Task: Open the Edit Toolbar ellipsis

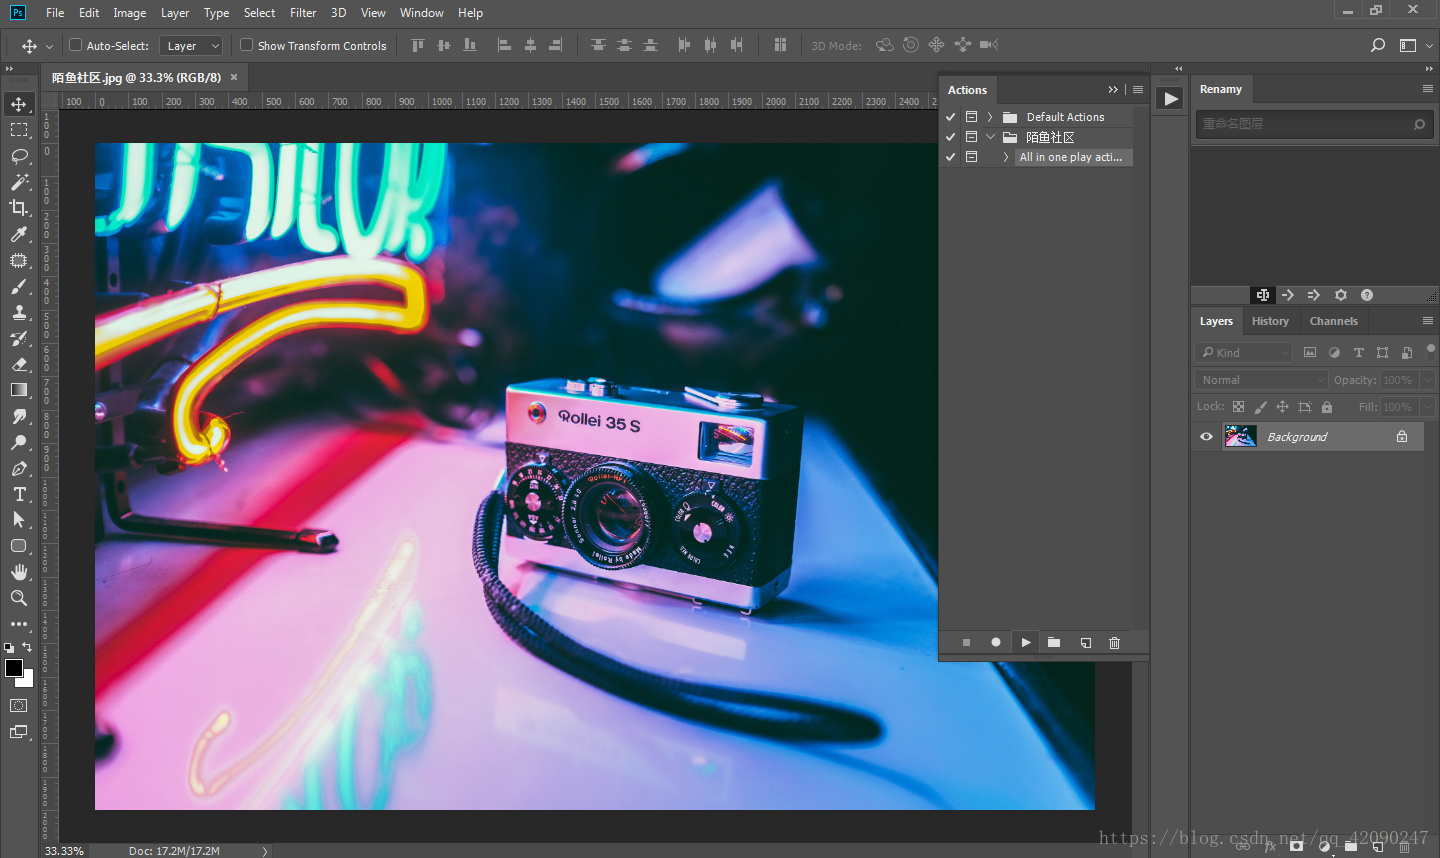Action: pos(19,624)
